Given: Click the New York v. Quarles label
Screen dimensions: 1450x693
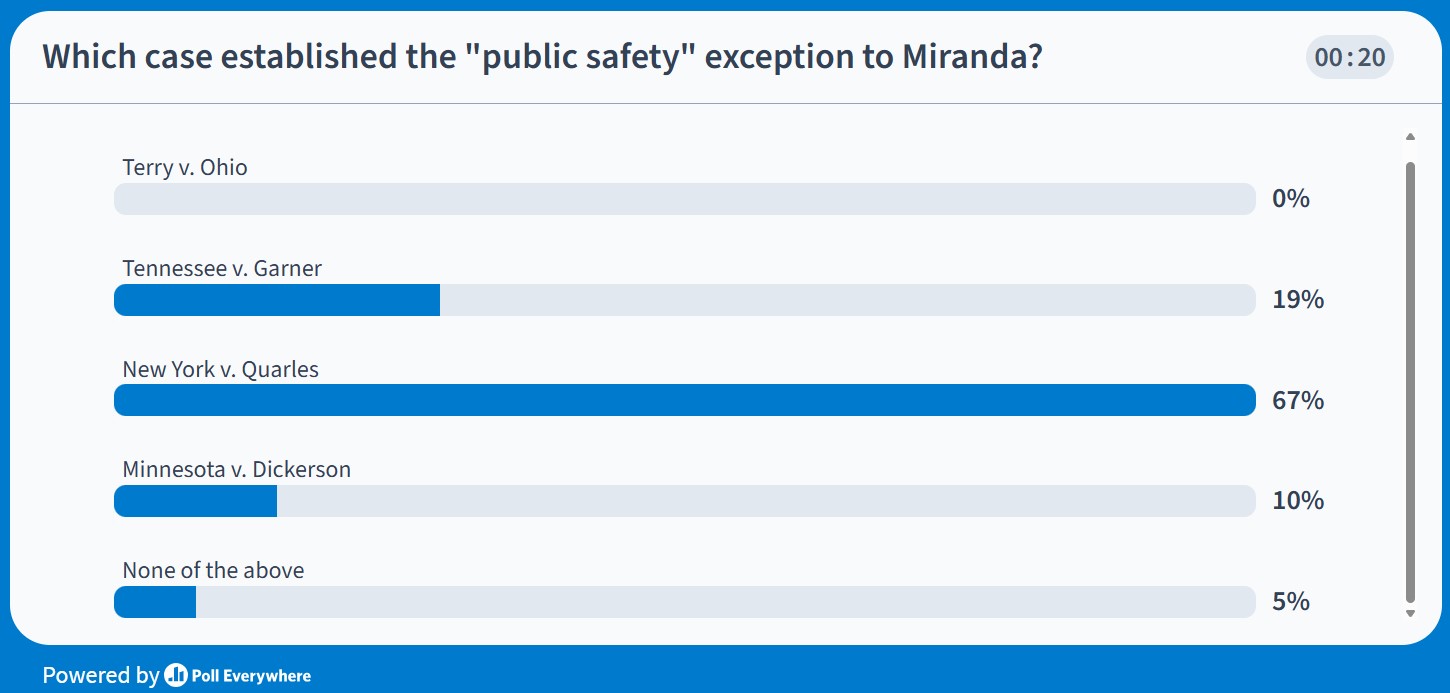Looking at the screenshot, I should [x=220, y=369].
